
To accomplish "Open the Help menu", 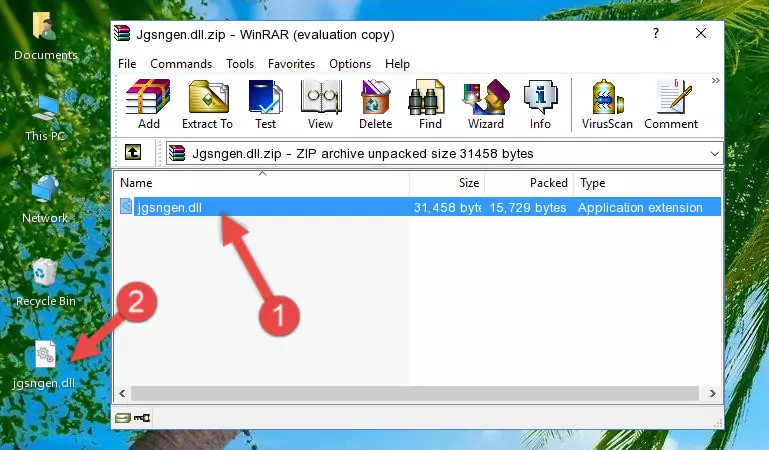I will 397,64.
